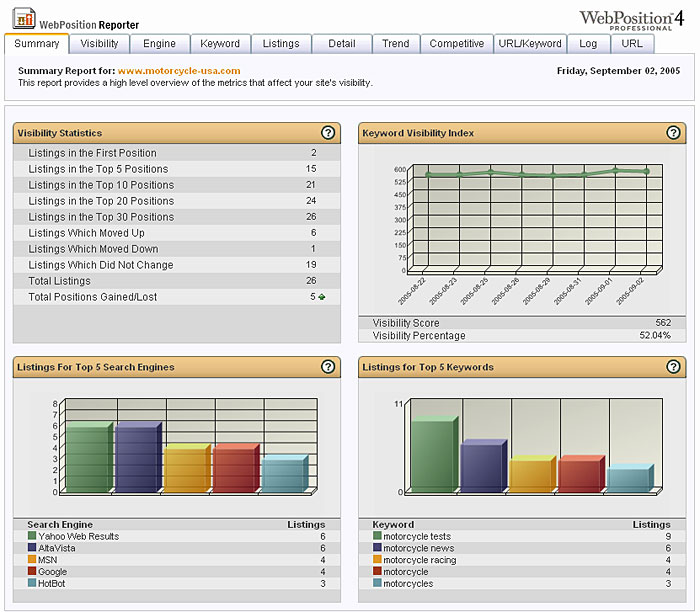Click the motorcycle tests green bar
The image size is (700, 612).
434,454
